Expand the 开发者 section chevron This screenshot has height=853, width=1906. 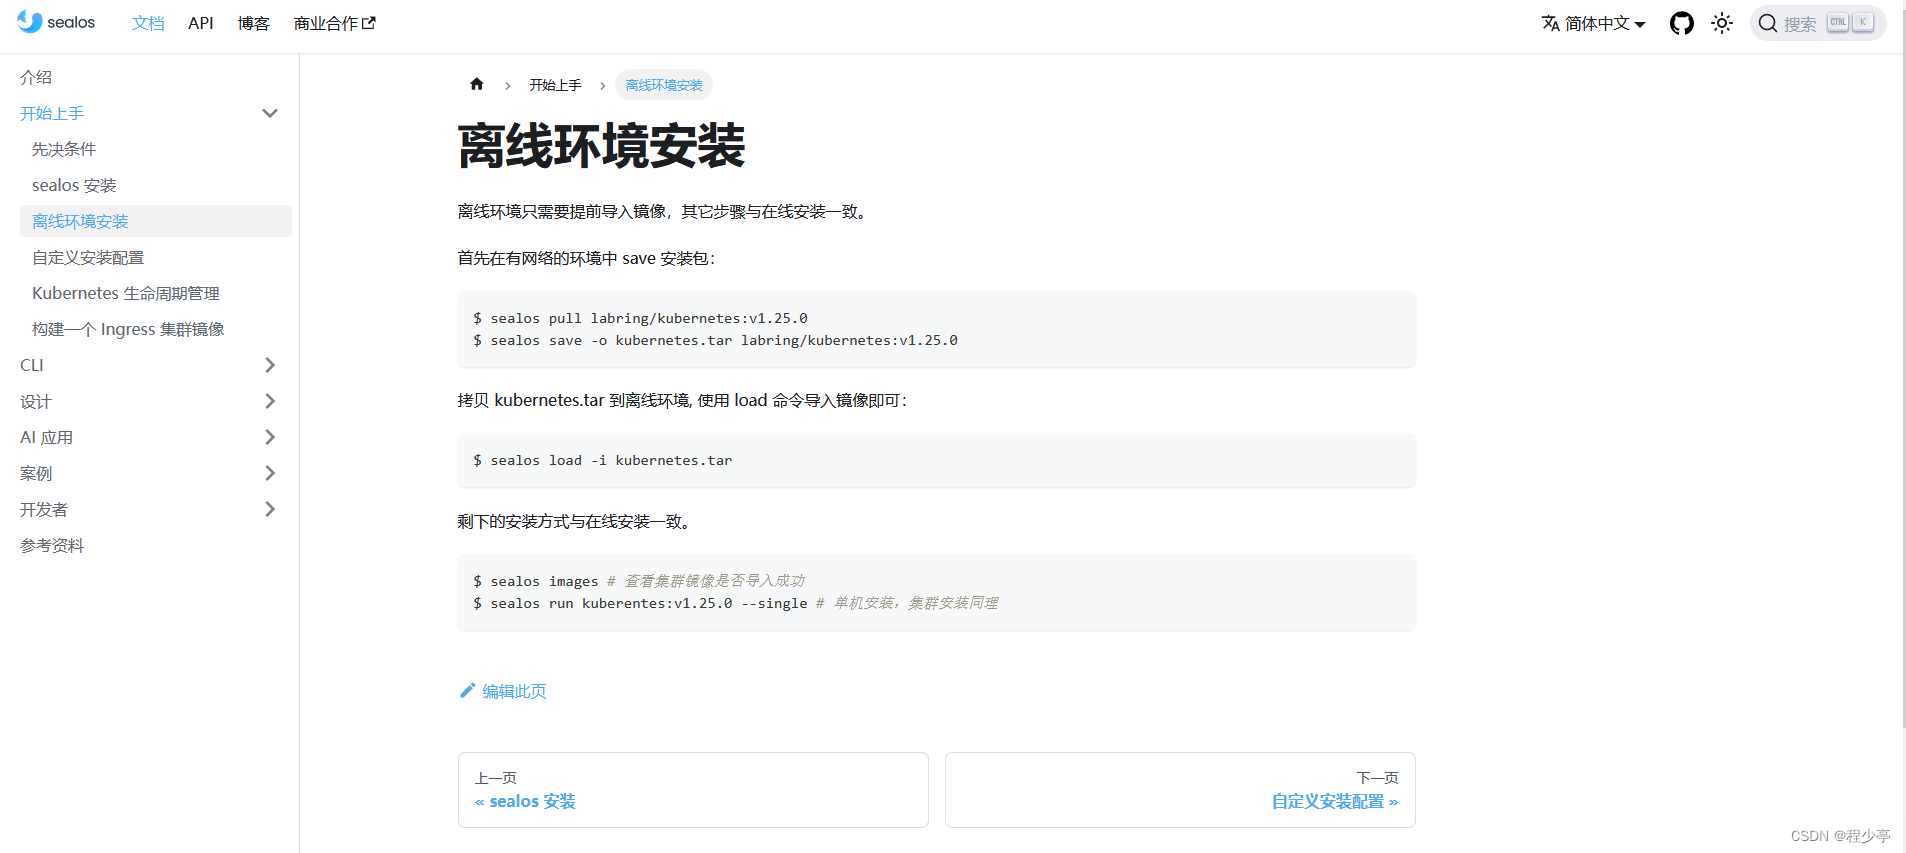[270, 509]
